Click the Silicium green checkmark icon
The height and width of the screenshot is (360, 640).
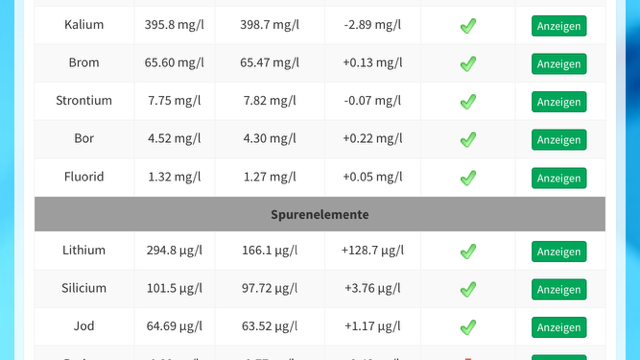tap(468, 289)
